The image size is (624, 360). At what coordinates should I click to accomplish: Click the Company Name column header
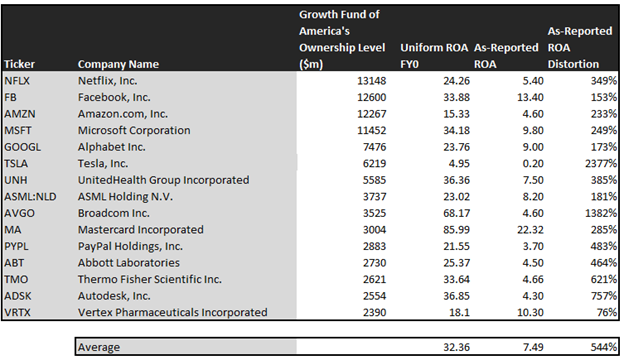(118, 64)
